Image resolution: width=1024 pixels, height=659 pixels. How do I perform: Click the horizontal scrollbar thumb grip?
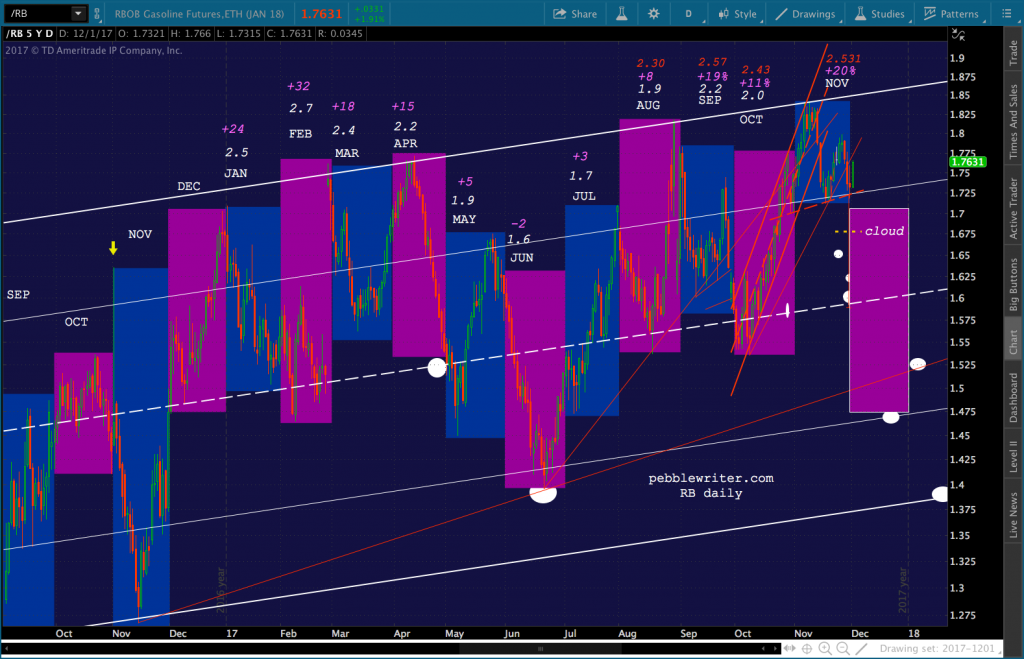click(x=540, y=649)
